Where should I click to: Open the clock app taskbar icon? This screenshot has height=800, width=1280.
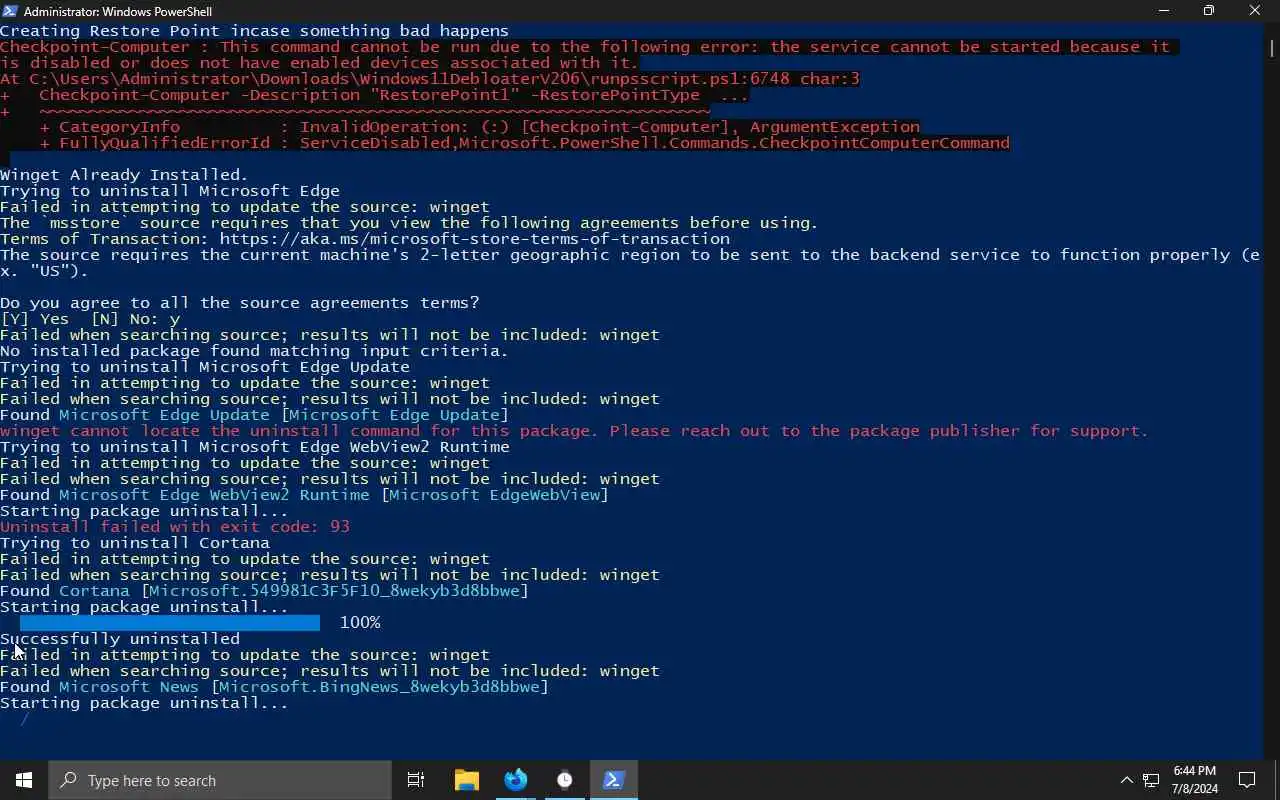[x=564, y=780]
